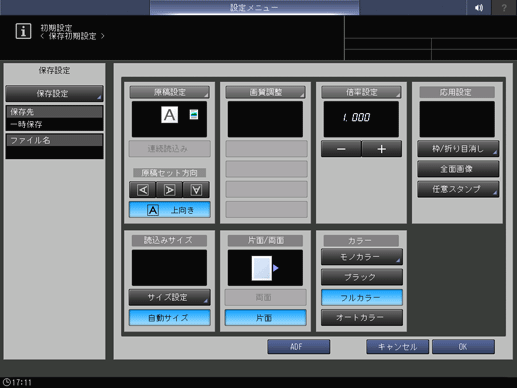This screenshot has height=388, width=517.
Task: Select right-facing original orientation icon
Action: point(169,190)
